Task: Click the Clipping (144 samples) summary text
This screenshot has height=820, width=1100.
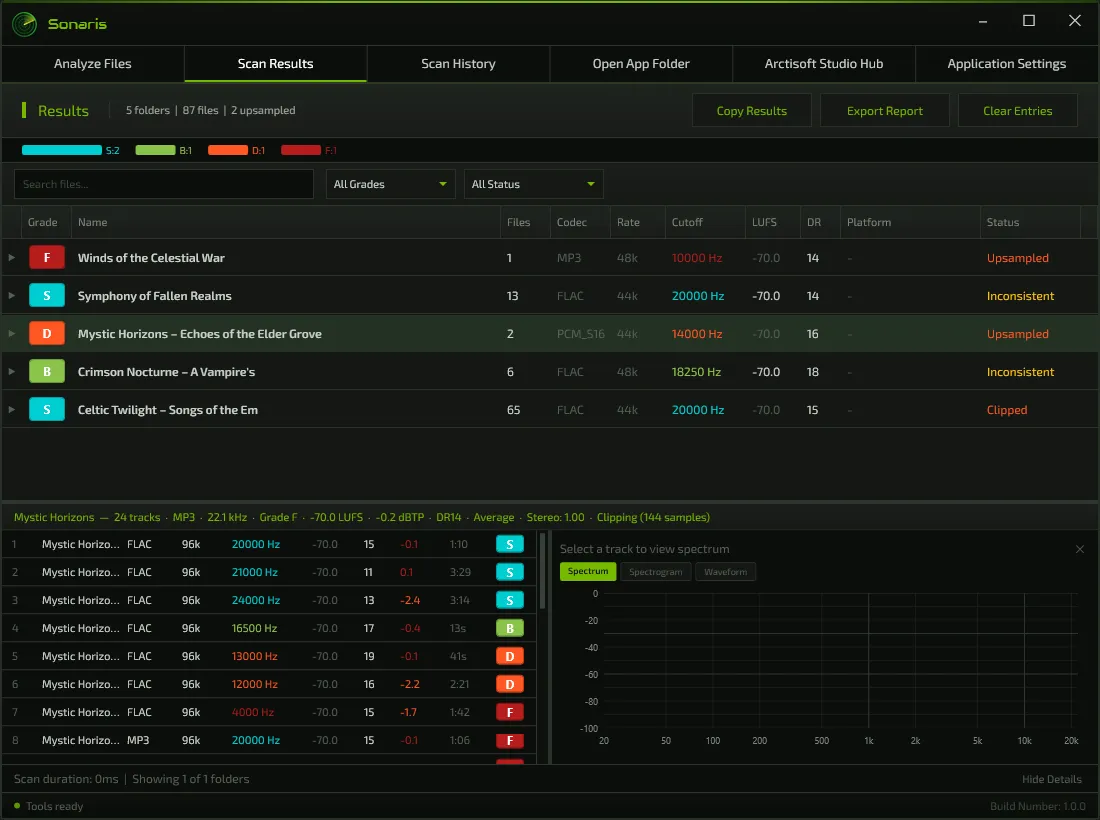Action: point(653,518)
